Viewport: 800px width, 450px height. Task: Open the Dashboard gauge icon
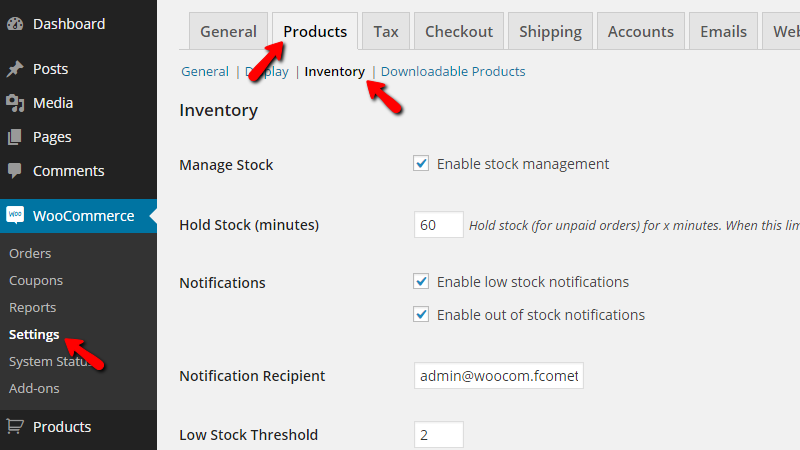(15, 24)
